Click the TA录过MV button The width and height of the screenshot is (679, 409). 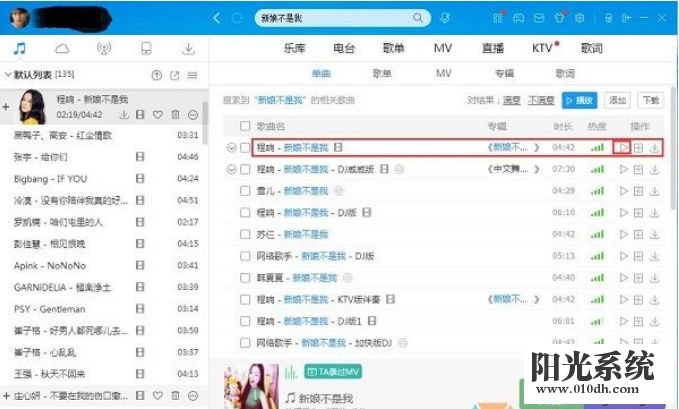(333, 372)
